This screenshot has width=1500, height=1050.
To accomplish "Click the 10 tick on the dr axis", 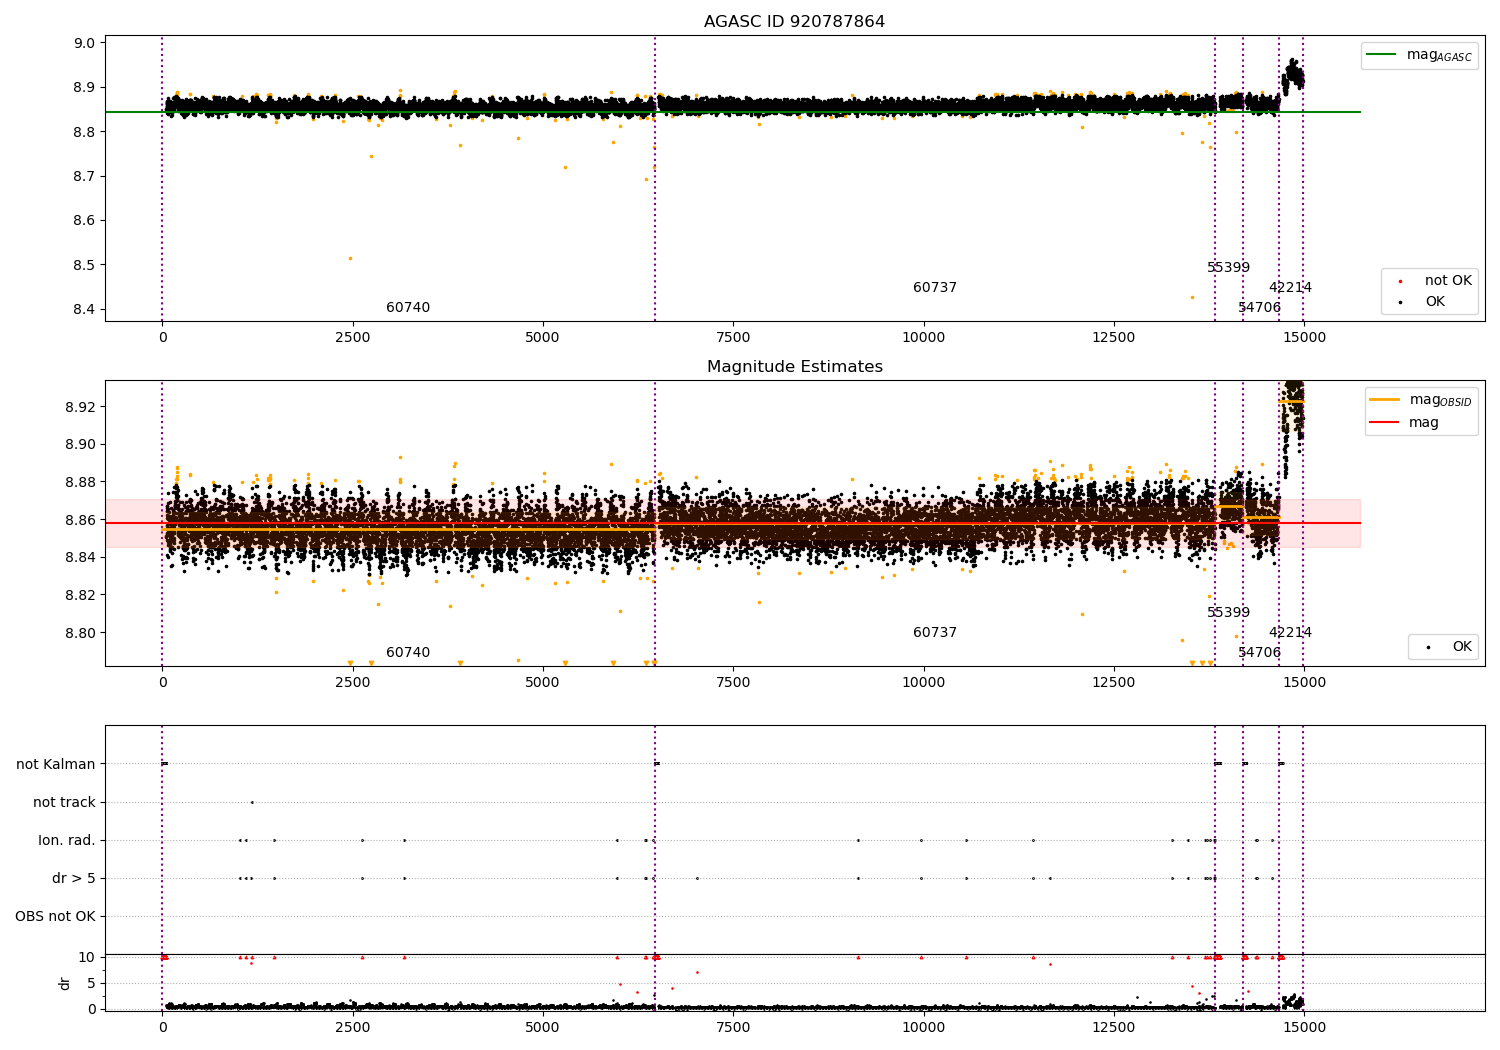I will (x=87, y=957).
